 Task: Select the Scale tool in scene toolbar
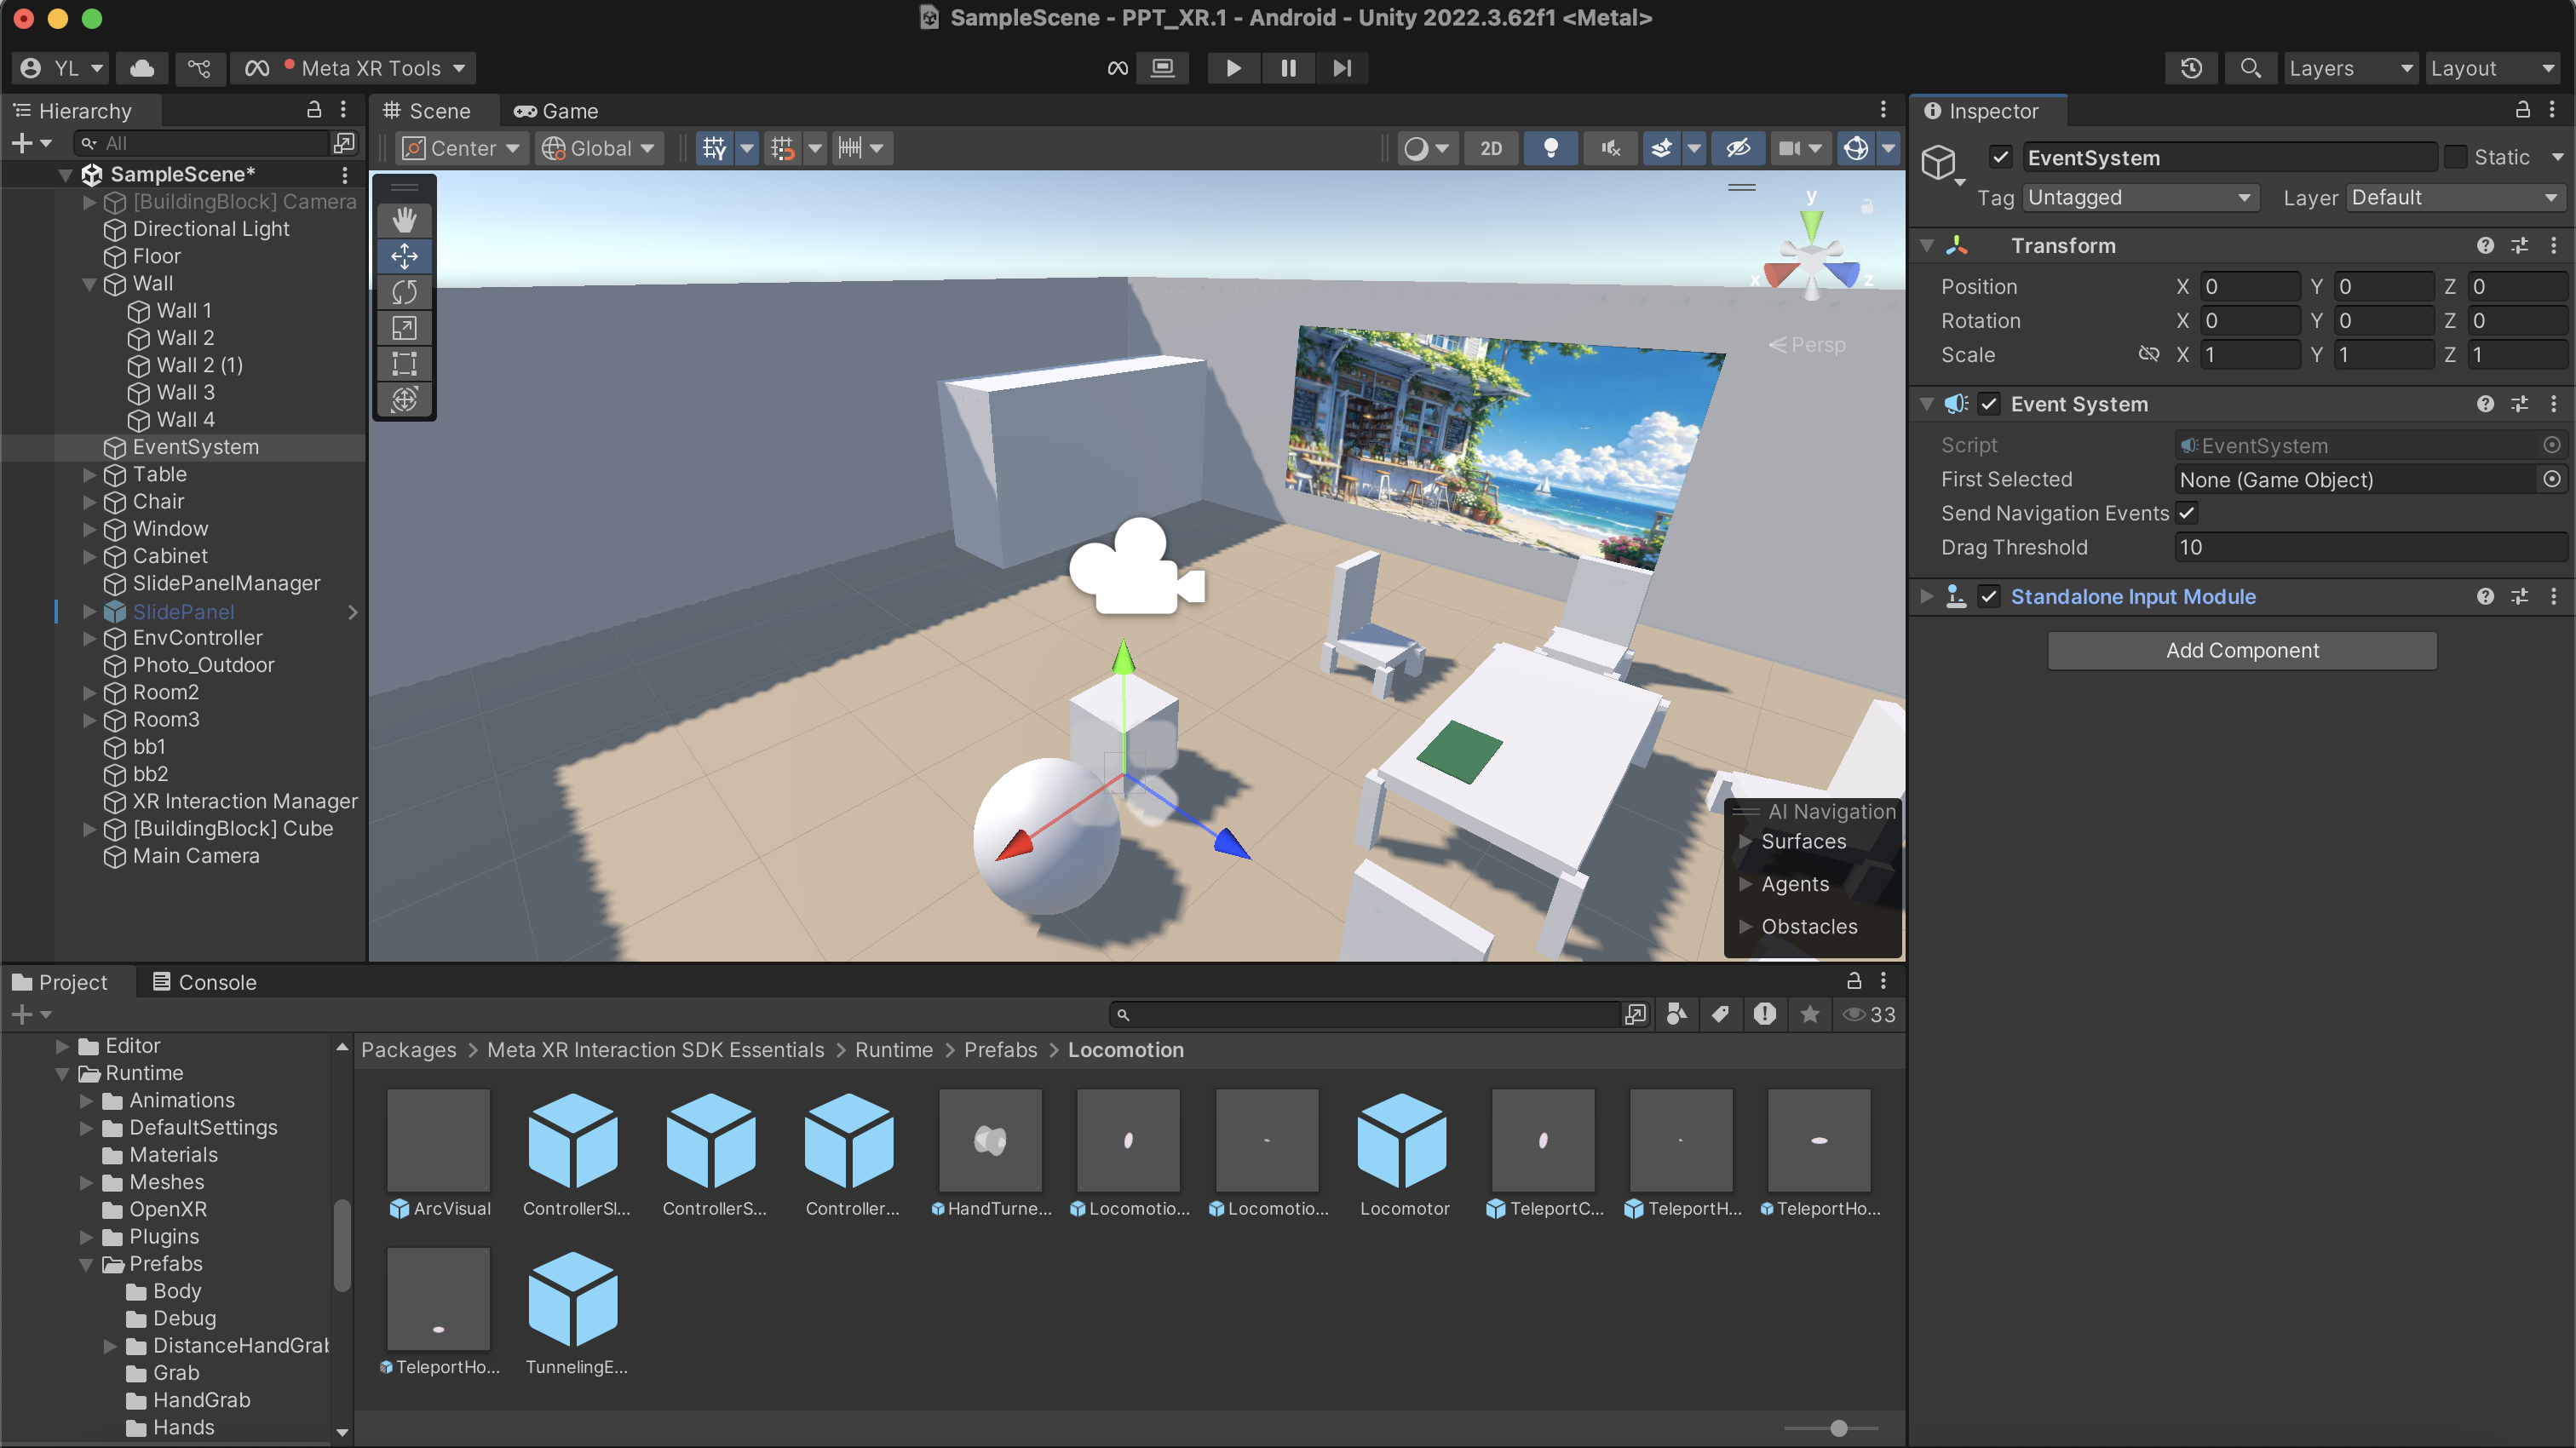404,328
